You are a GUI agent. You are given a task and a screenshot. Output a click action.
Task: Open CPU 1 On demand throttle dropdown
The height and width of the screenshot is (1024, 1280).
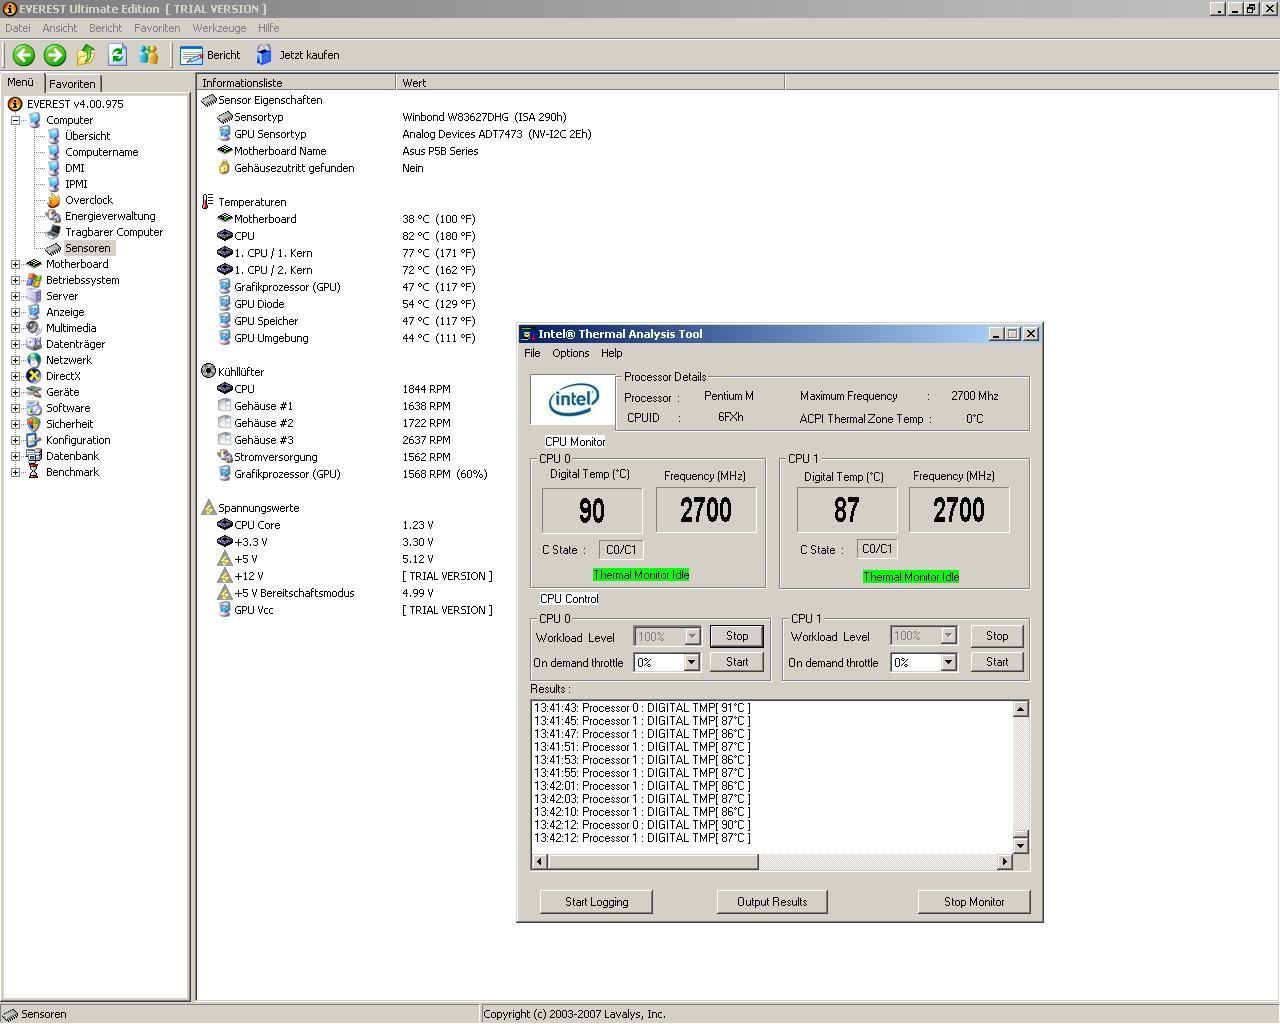948,662
